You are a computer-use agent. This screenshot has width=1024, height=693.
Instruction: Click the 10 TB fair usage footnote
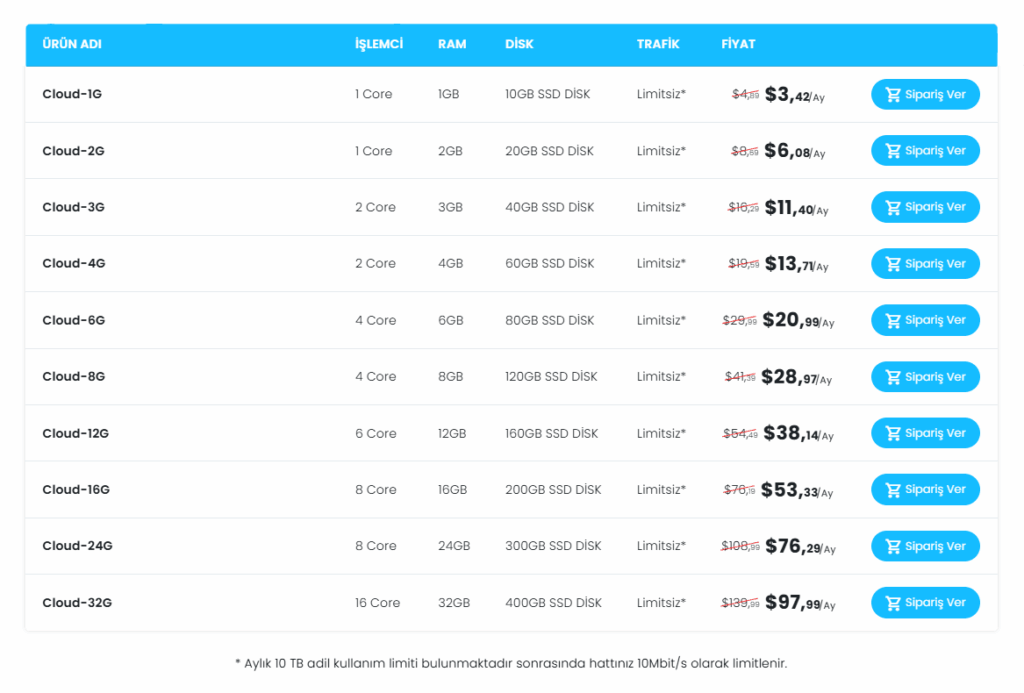[511, 663]
